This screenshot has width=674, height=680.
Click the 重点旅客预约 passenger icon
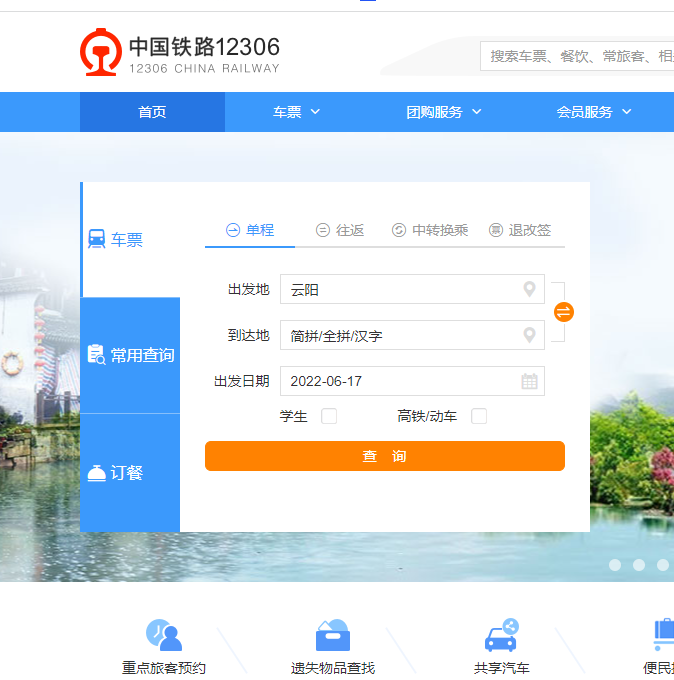click(x=164, y=635)
